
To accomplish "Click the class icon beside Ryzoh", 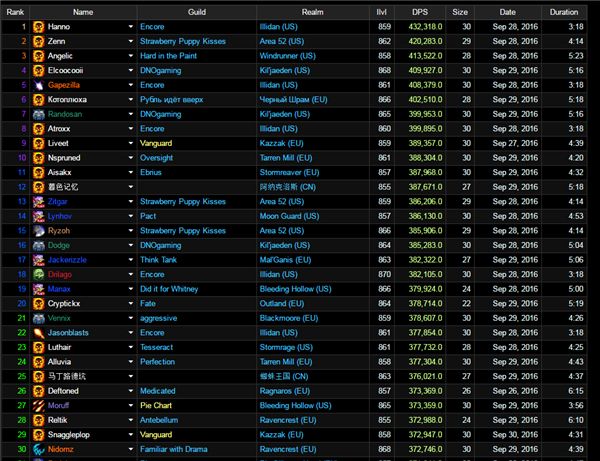I will [x=38, y=231].
